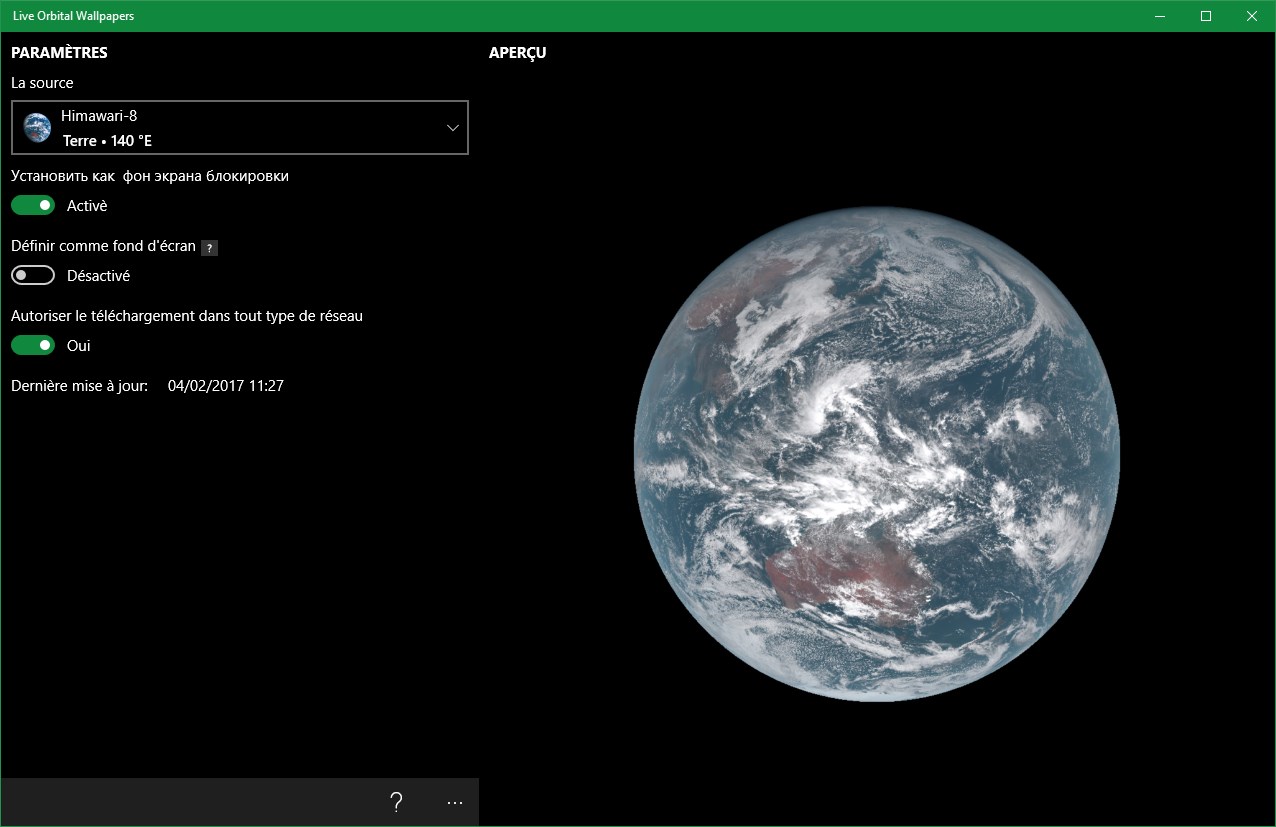
Task: Disable the lock screen background toggle
Action: (32, 204)
